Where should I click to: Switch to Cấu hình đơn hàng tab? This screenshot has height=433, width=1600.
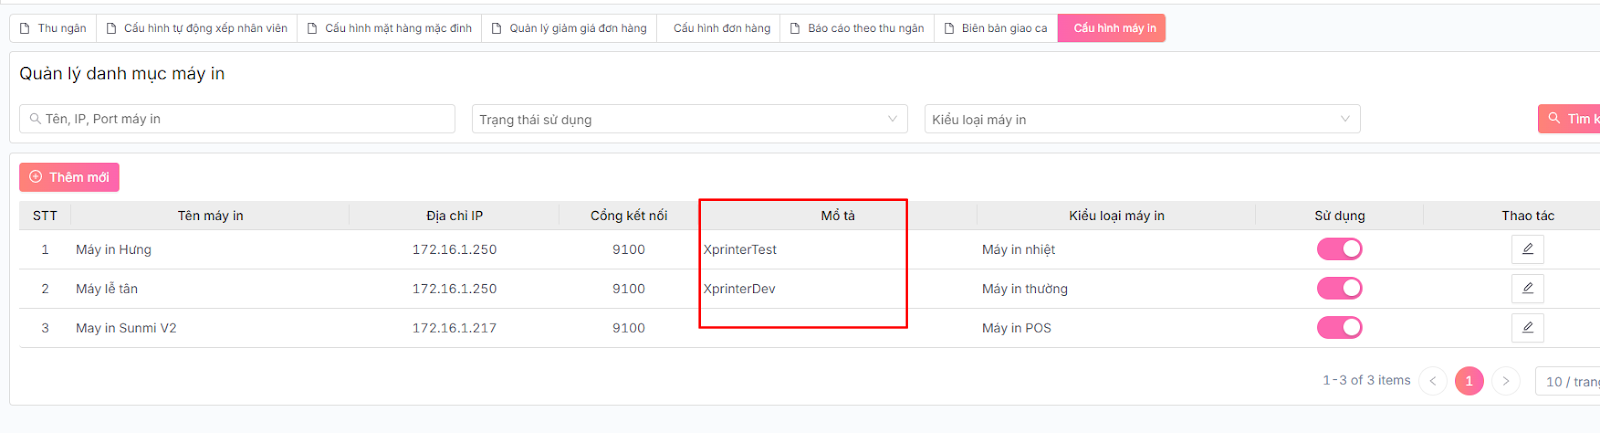(x=721, y=28)
